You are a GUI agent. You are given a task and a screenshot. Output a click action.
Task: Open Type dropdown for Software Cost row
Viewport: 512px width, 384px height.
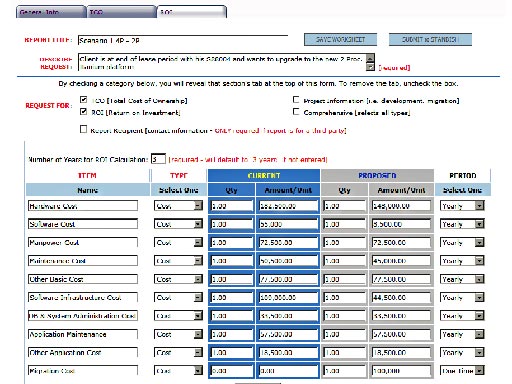(x=178, y=224)
